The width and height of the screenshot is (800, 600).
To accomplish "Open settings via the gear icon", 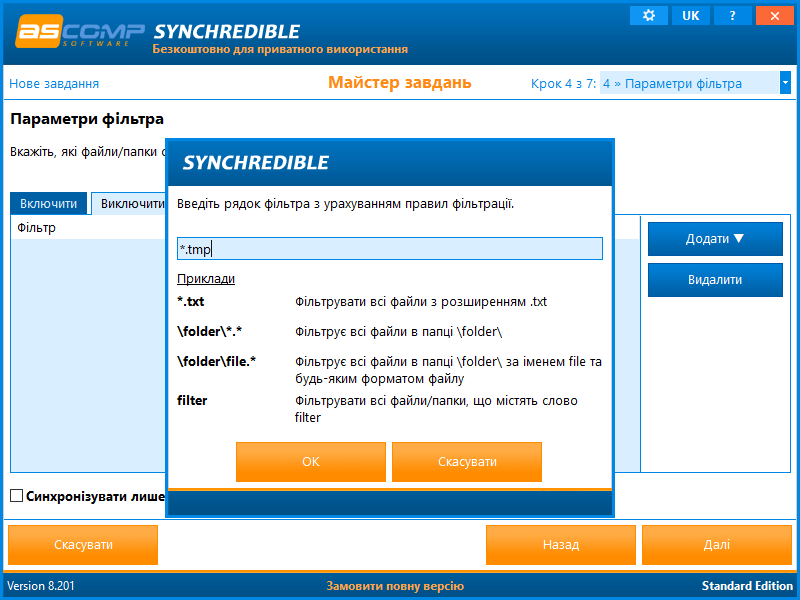I will (648, 15).
